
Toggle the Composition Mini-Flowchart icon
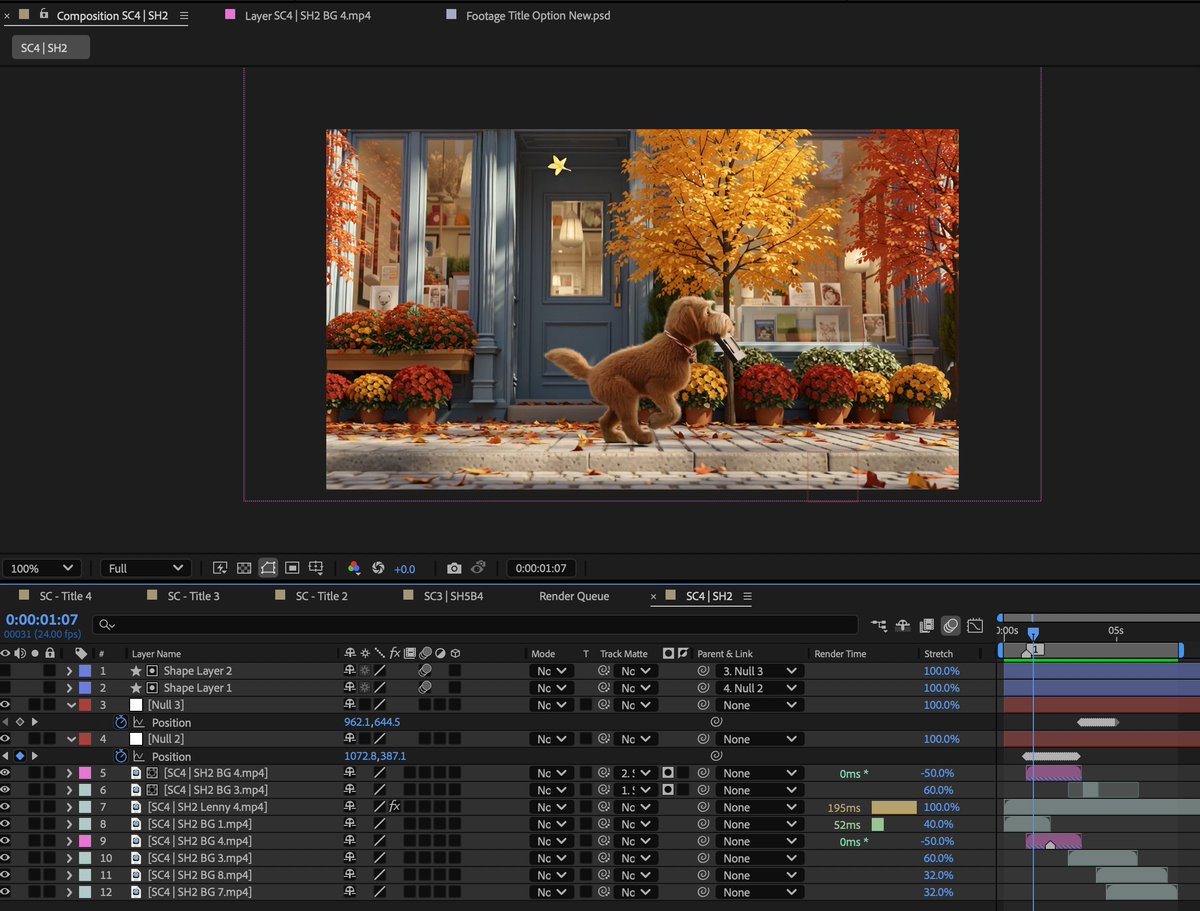878,626
